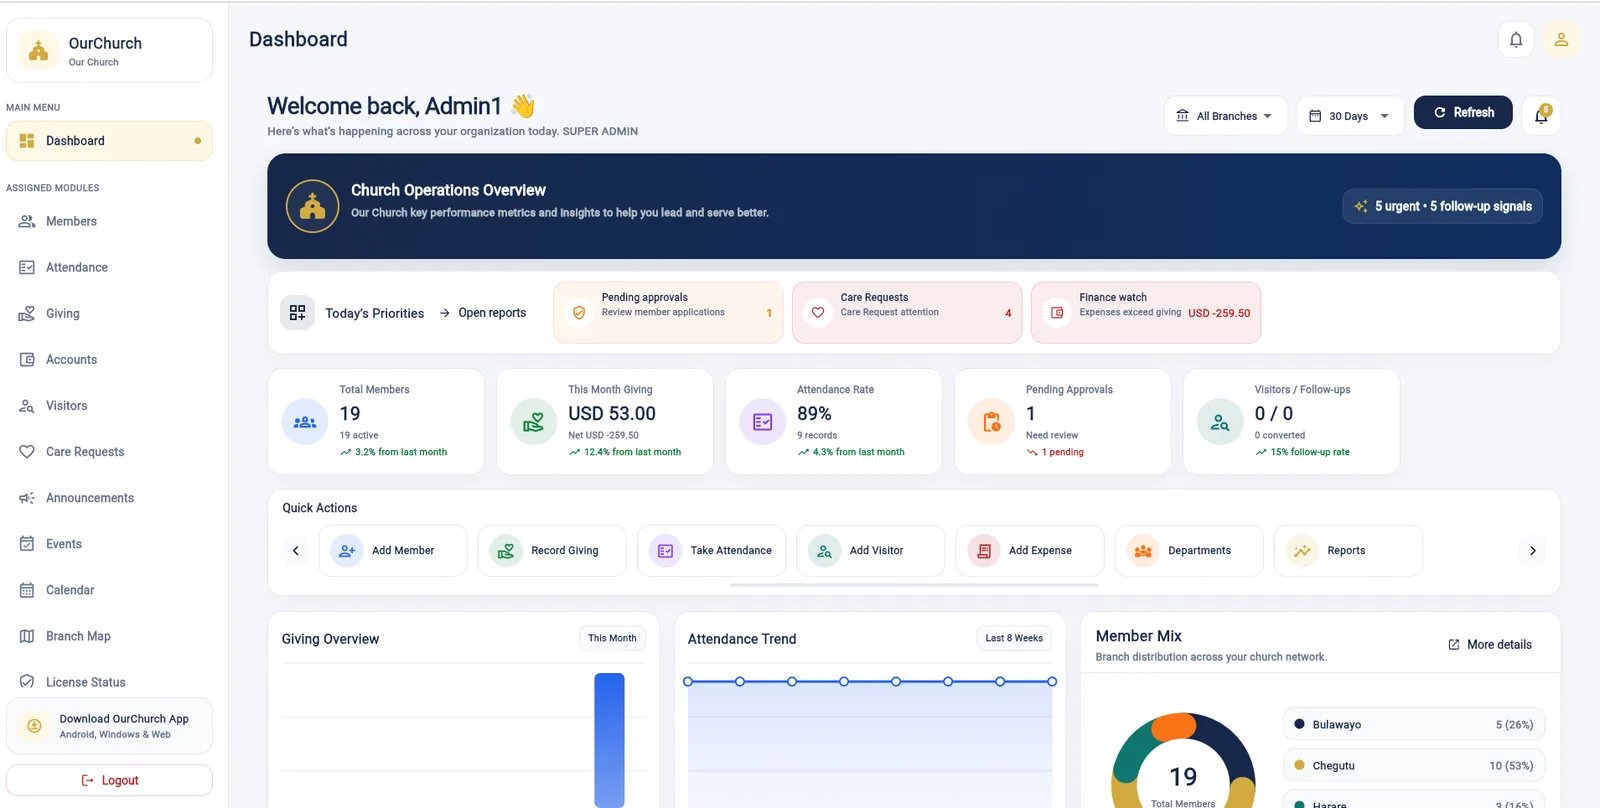Click the 5 urgent follow-up signals badge
1600x808 pixels.
pyautogui.click(x=1442, y=206)
